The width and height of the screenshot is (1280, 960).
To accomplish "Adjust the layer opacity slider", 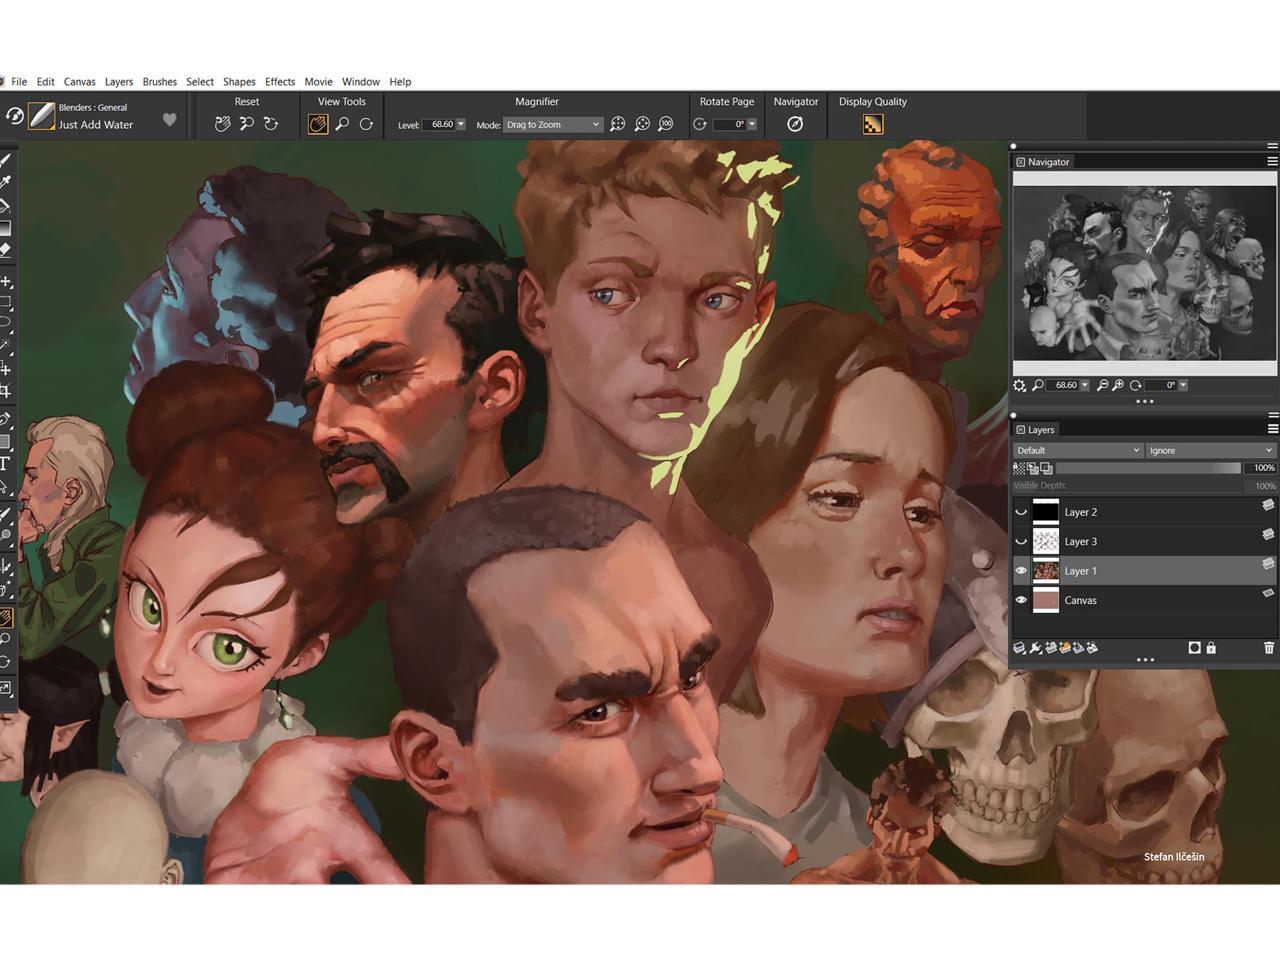I will (x=1148, y=468).
